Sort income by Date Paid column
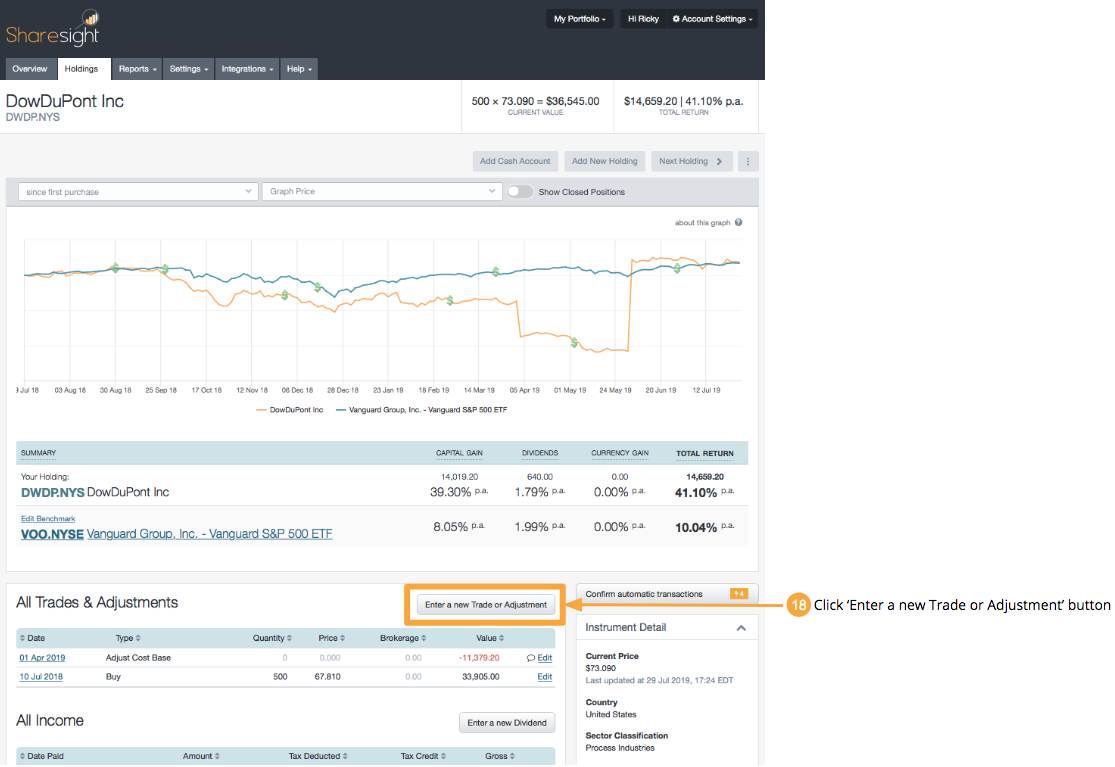Viewport: 1115px width, 767px height. click(x=41, y=756)
